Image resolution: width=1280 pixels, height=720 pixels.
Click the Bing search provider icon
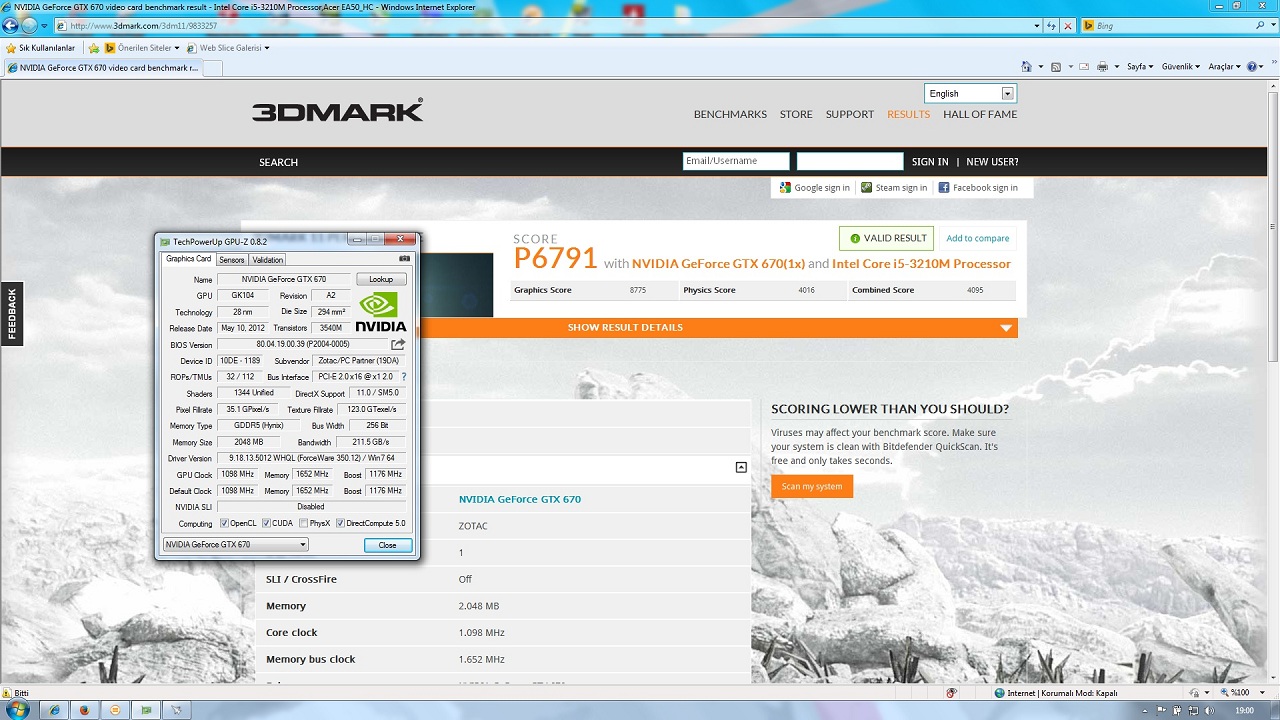(1089, 26)
